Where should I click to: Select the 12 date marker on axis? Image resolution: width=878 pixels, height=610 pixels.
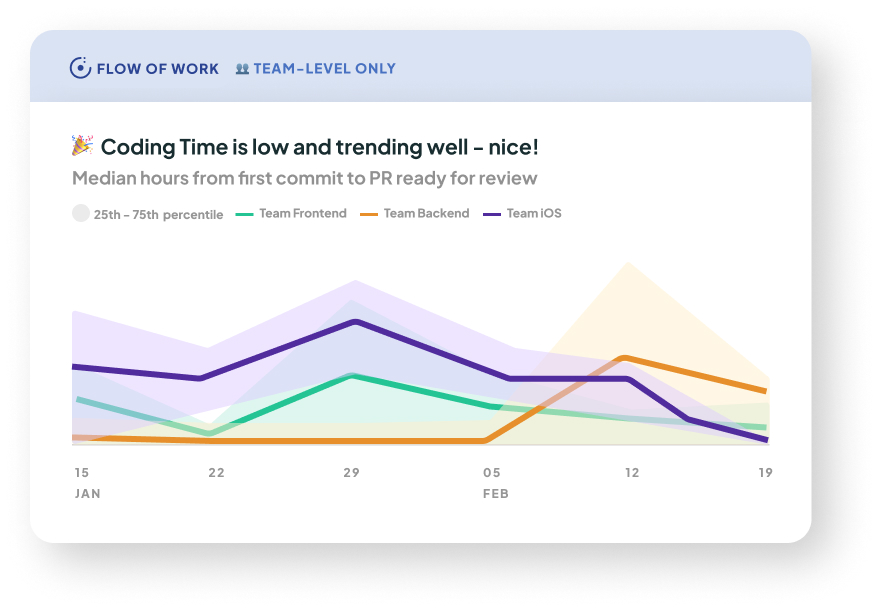pyautogui.click(x=631, y=473)
